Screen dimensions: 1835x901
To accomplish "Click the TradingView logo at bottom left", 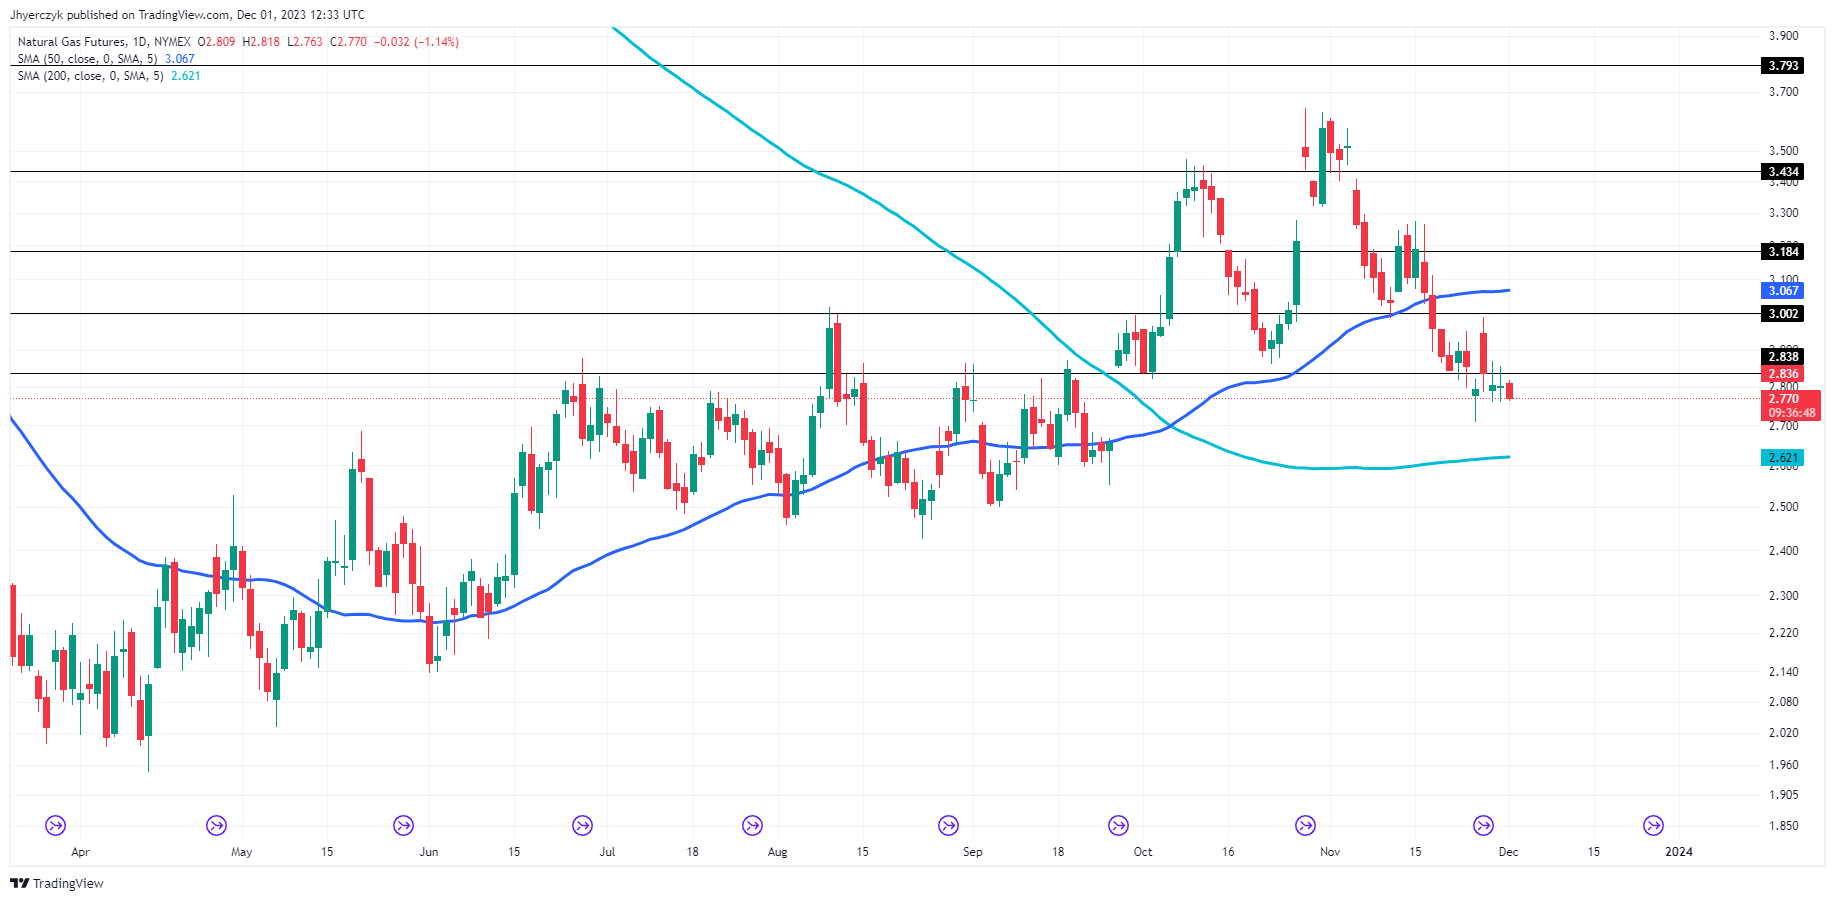I will [57, 883].
